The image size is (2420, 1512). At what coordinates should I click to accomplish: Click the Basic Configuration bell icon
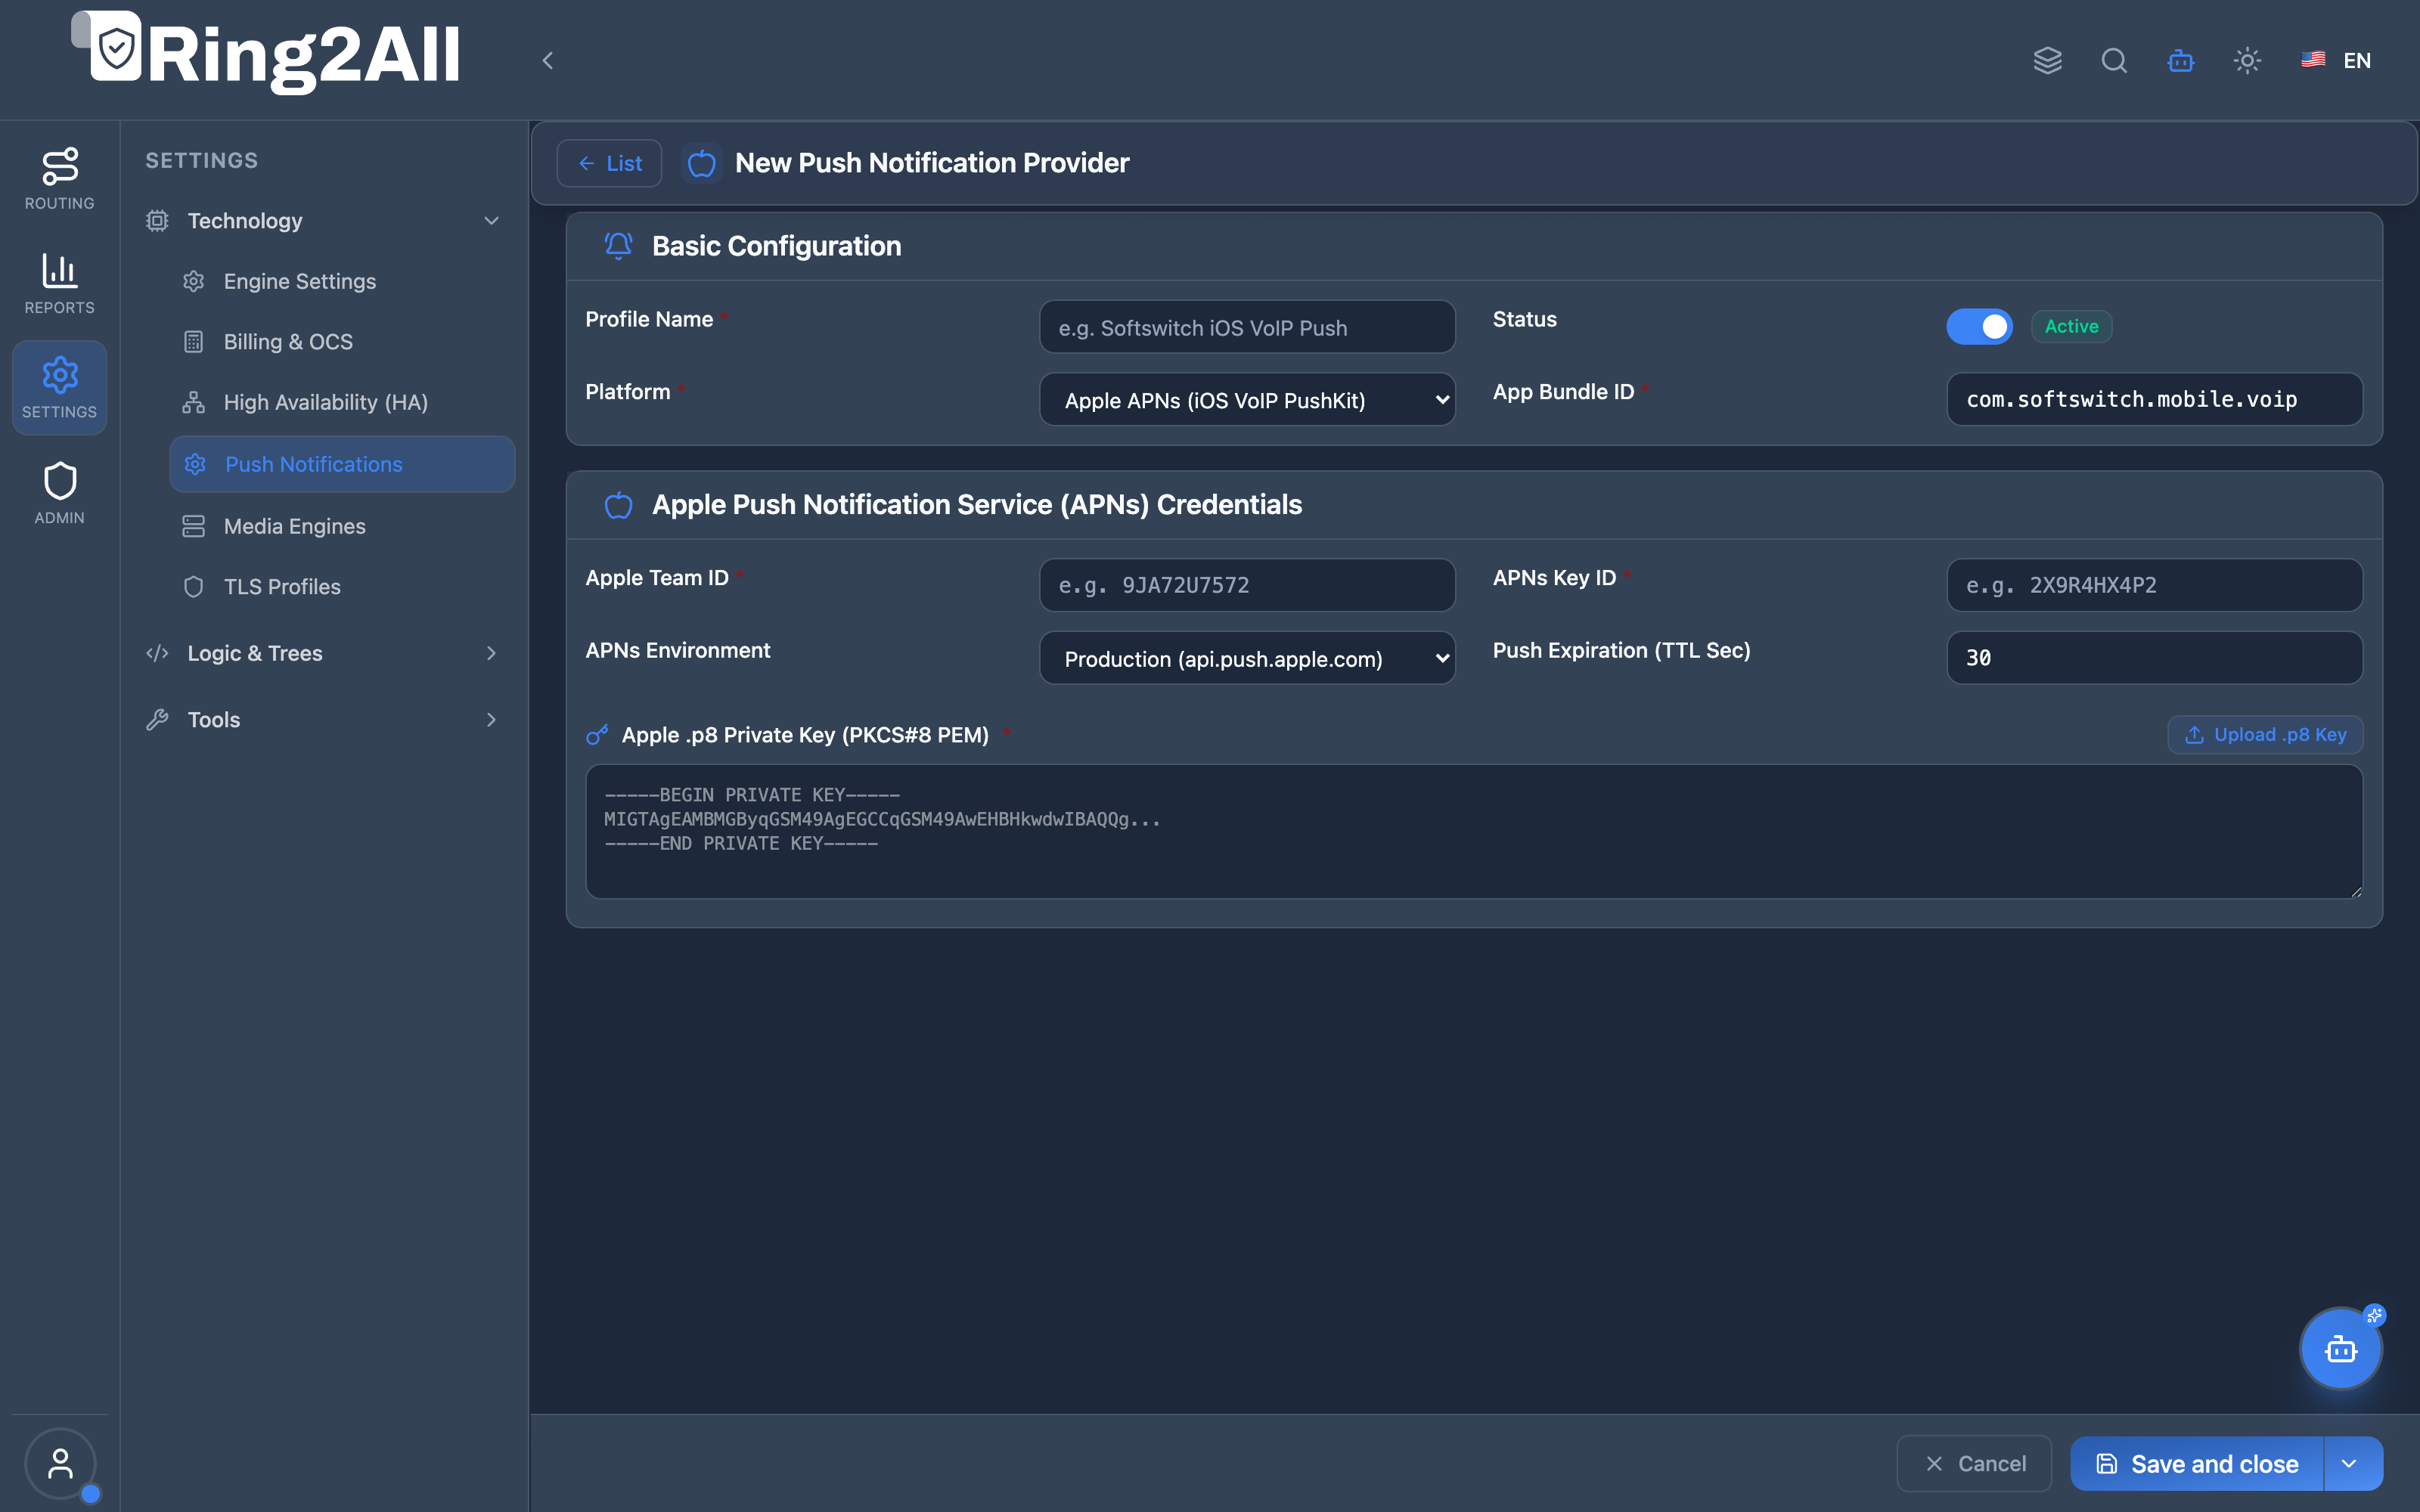coord(618,246)
